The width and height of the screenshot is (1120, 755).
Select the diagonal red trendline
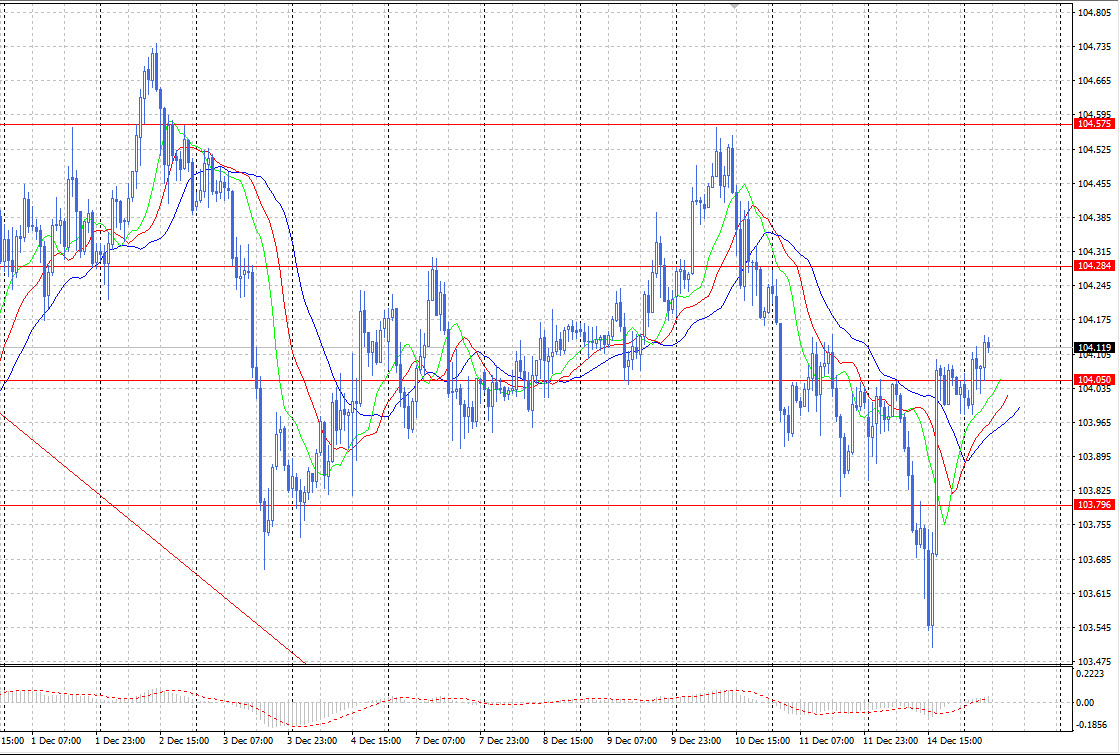153,538
